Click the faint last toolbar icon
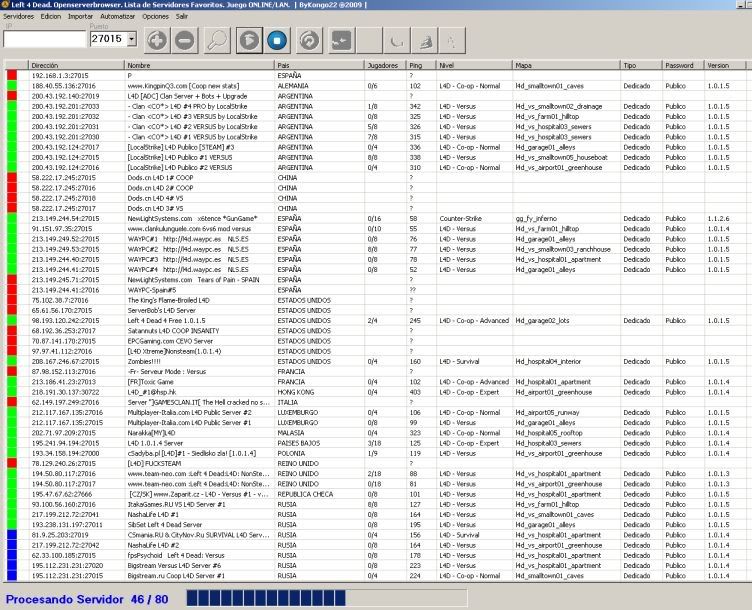 tap(452, 40)
